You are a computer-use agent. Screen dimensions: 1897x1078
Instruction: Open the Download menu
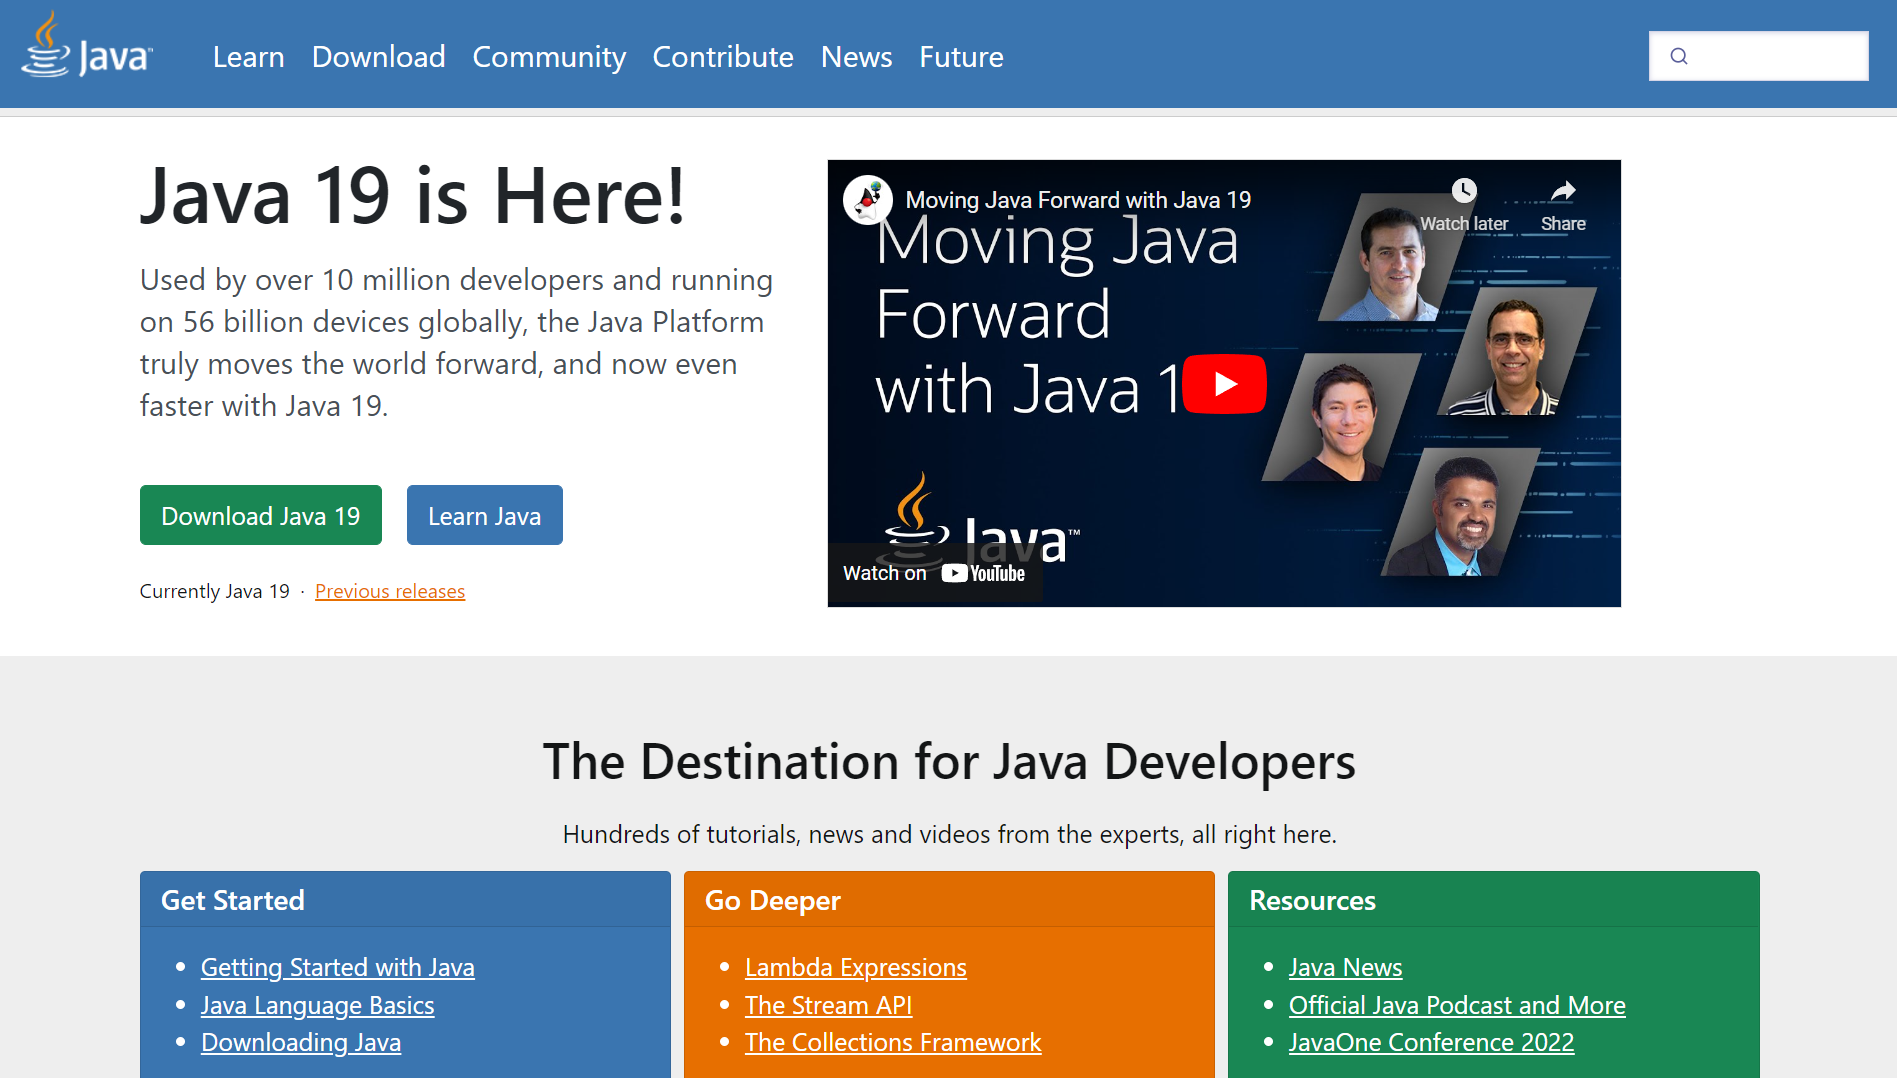[x=378, y=57]
